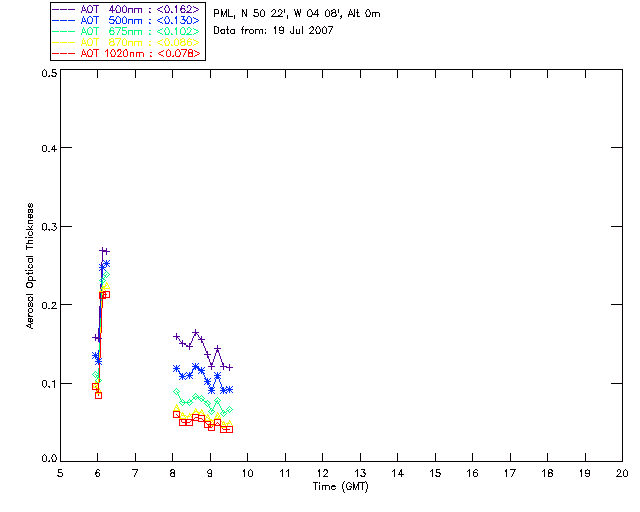Click the x-axis tick label 10
This screenshot has height=512, width=640.
(247, 473)
